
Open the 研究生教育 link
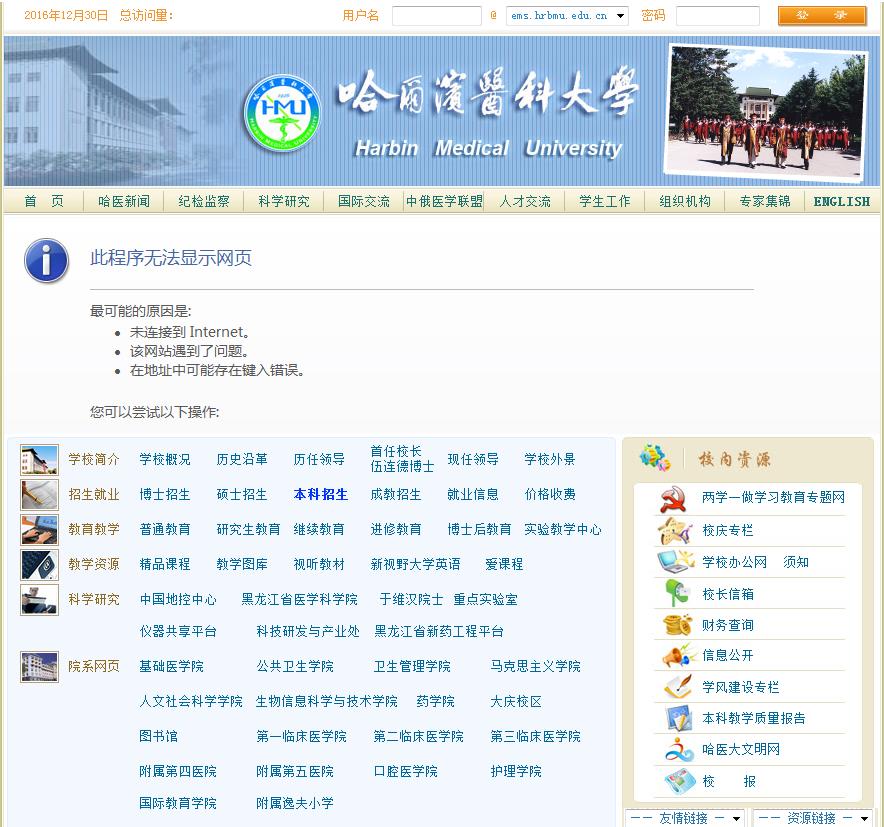(x=248, y=529)
